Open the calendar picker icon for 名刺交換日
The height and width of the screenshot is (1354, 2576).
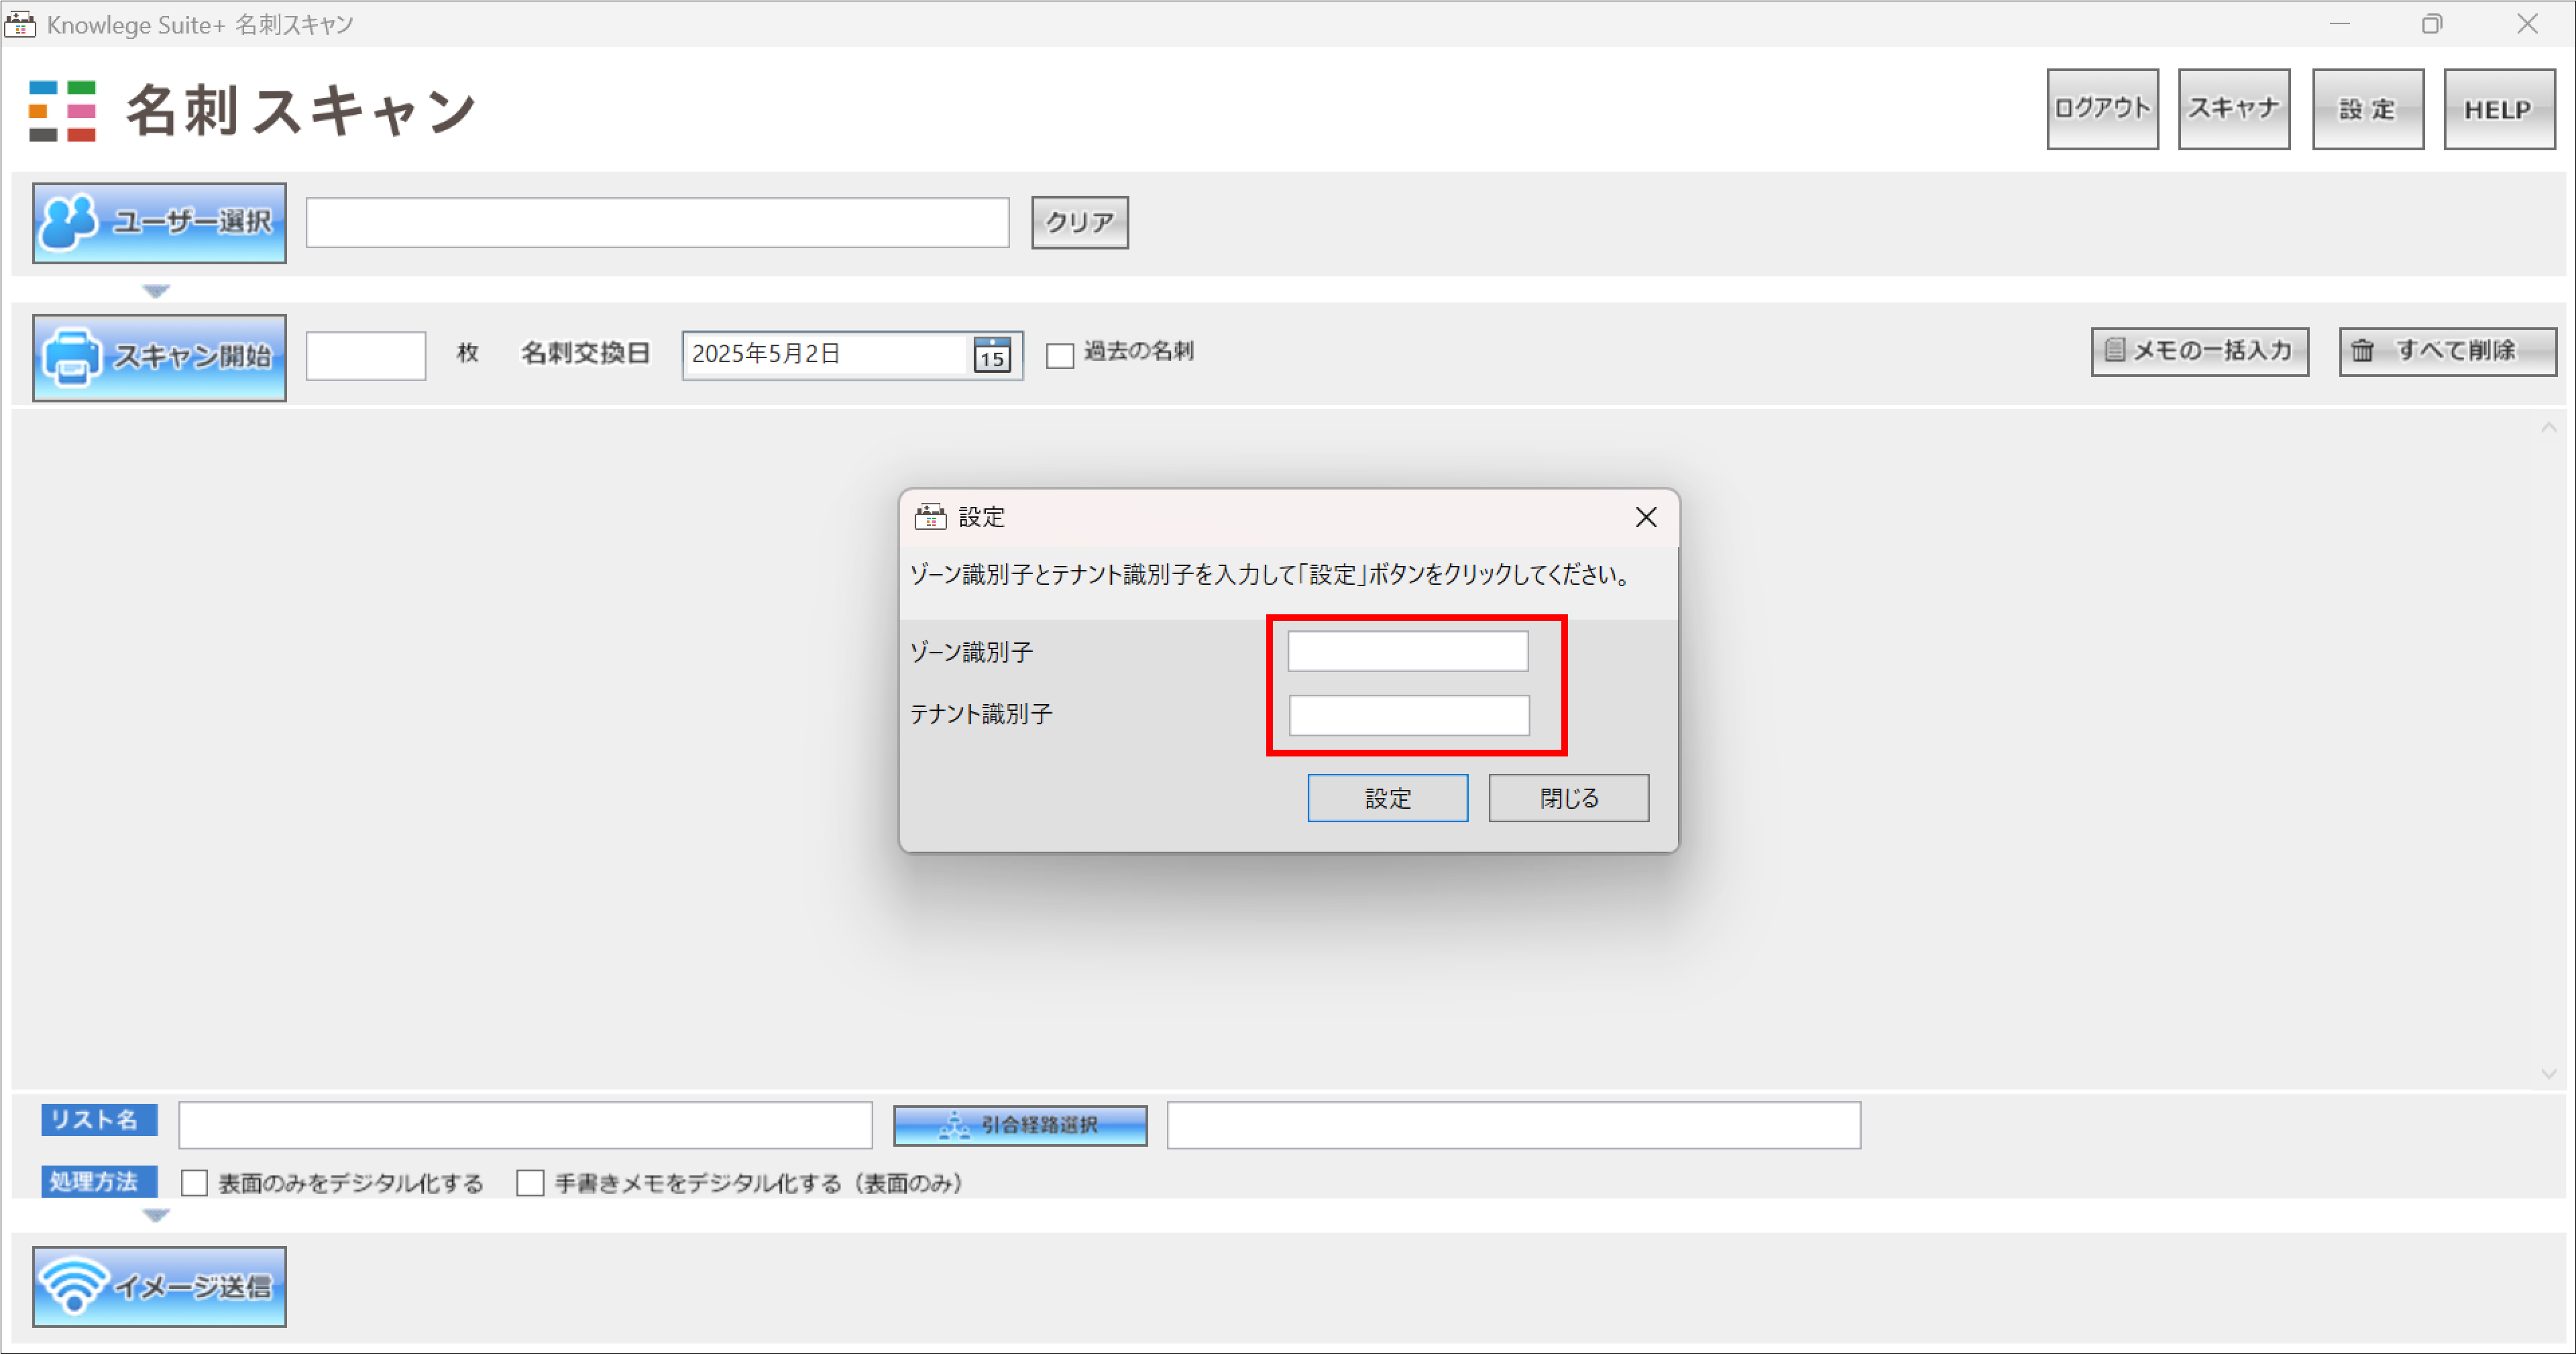point(991,354)
